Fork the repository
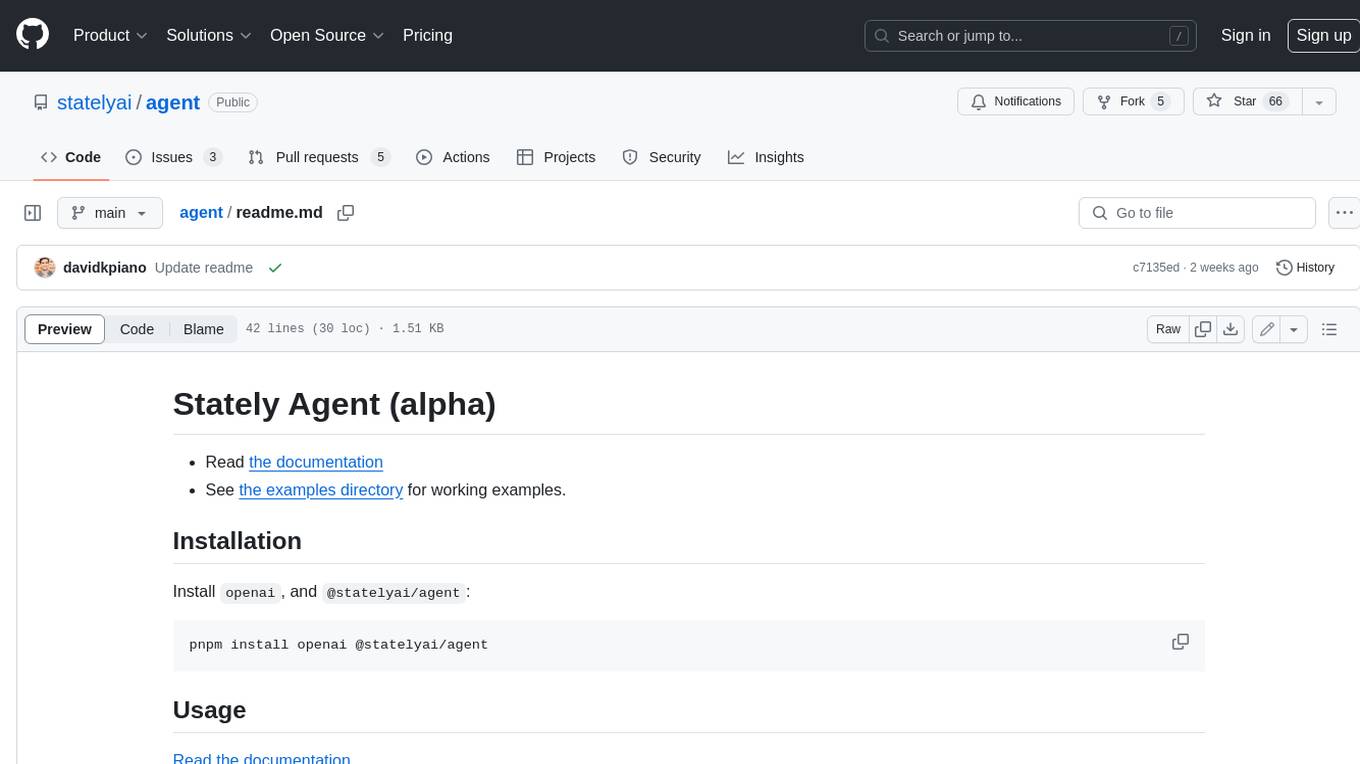This screenshot has height=764, width=1360. [x=1133, y=102]
